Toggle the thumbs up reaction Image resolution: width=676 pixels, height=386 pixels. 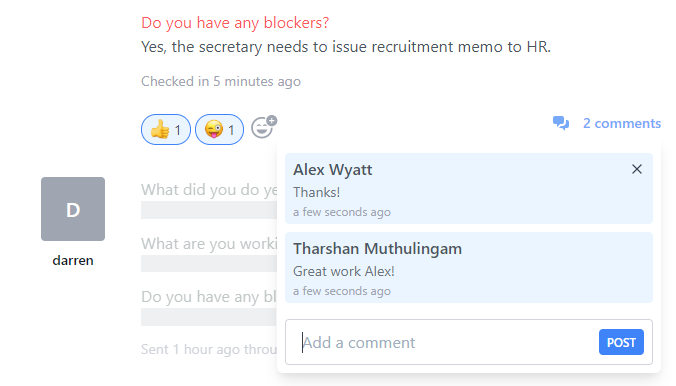(166, 129)
